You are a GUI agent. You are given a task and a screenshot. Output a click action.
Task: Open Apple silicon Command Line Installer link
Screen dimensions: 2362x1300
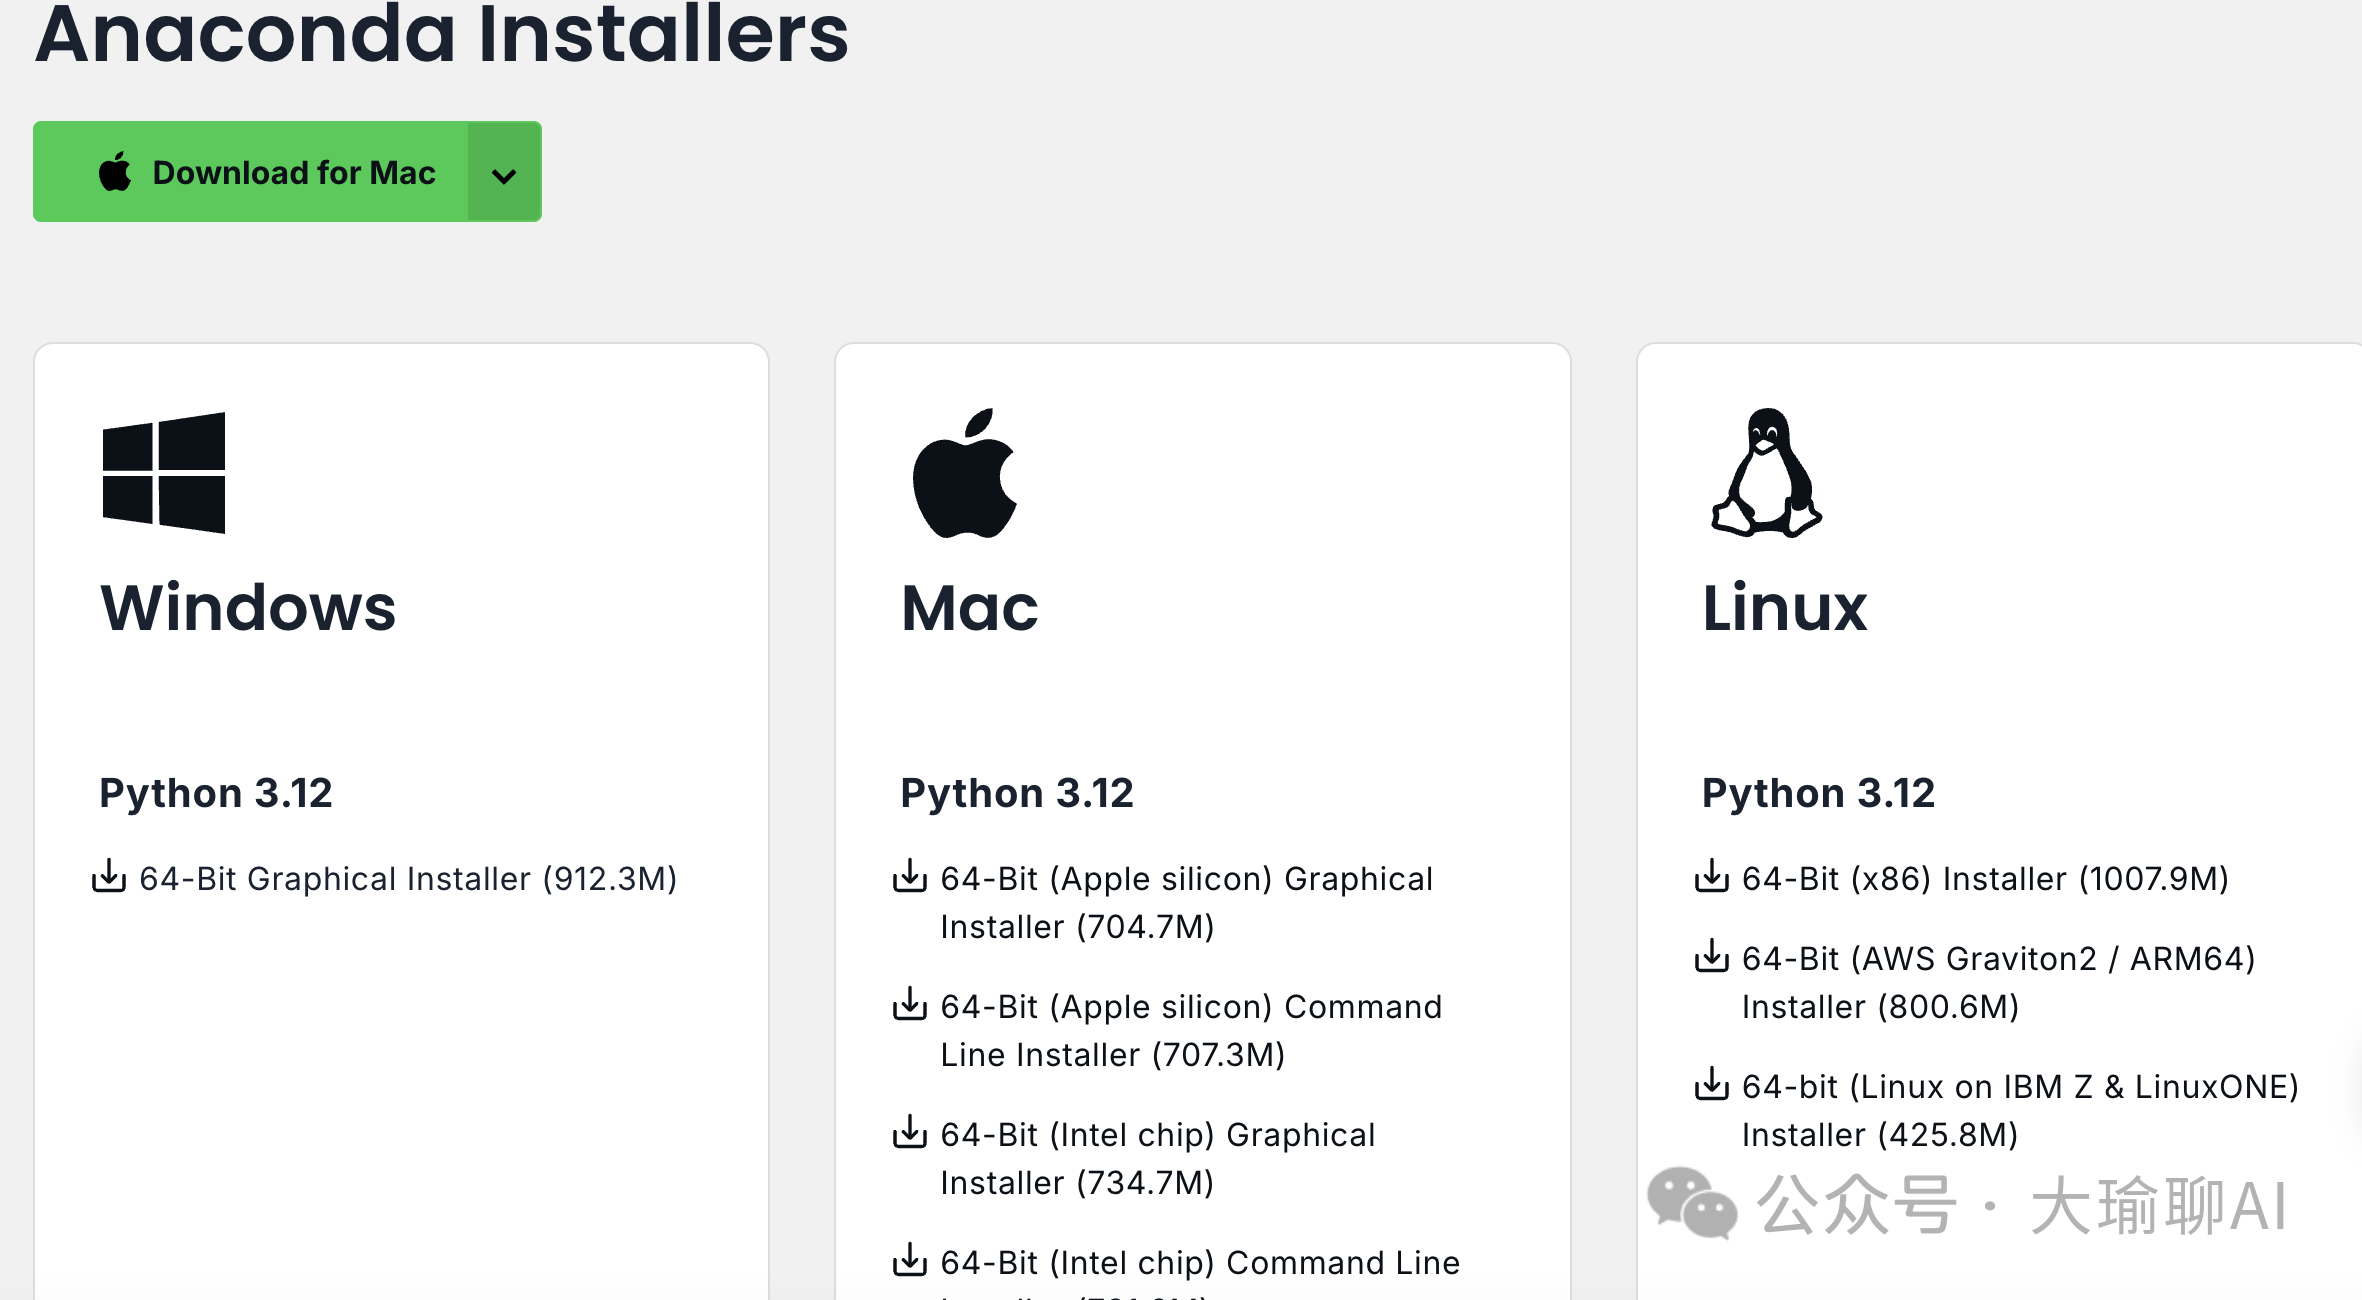[x=1190, y=1007]
